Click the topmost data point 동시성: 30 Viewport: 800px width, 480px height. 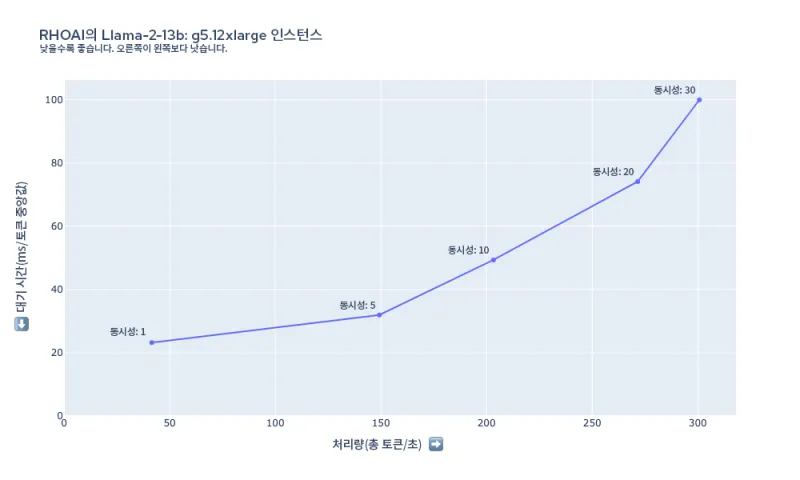(x=699, y=100)
